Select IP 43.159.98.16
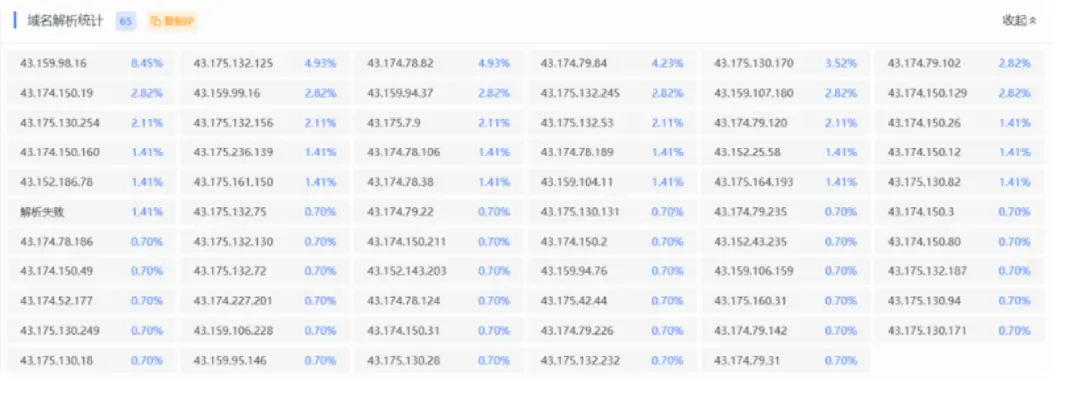 (53, 63)
